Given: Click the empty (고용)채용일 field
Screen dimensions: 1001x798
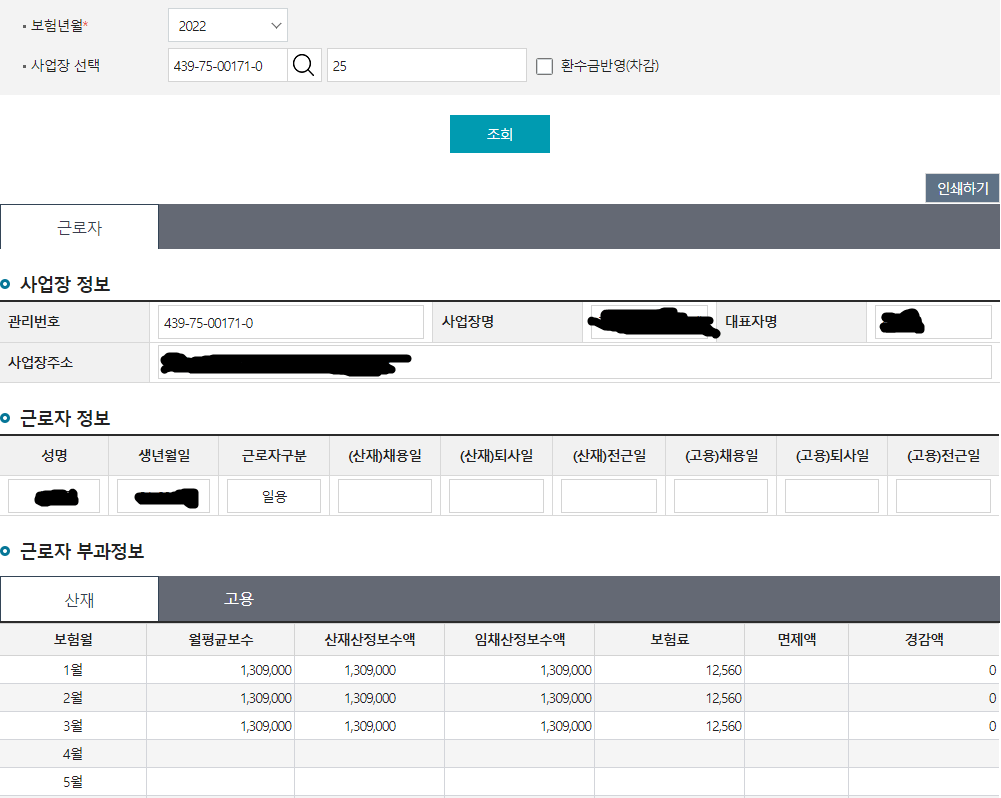Looking at the screenshot, I should click(720, 496).
